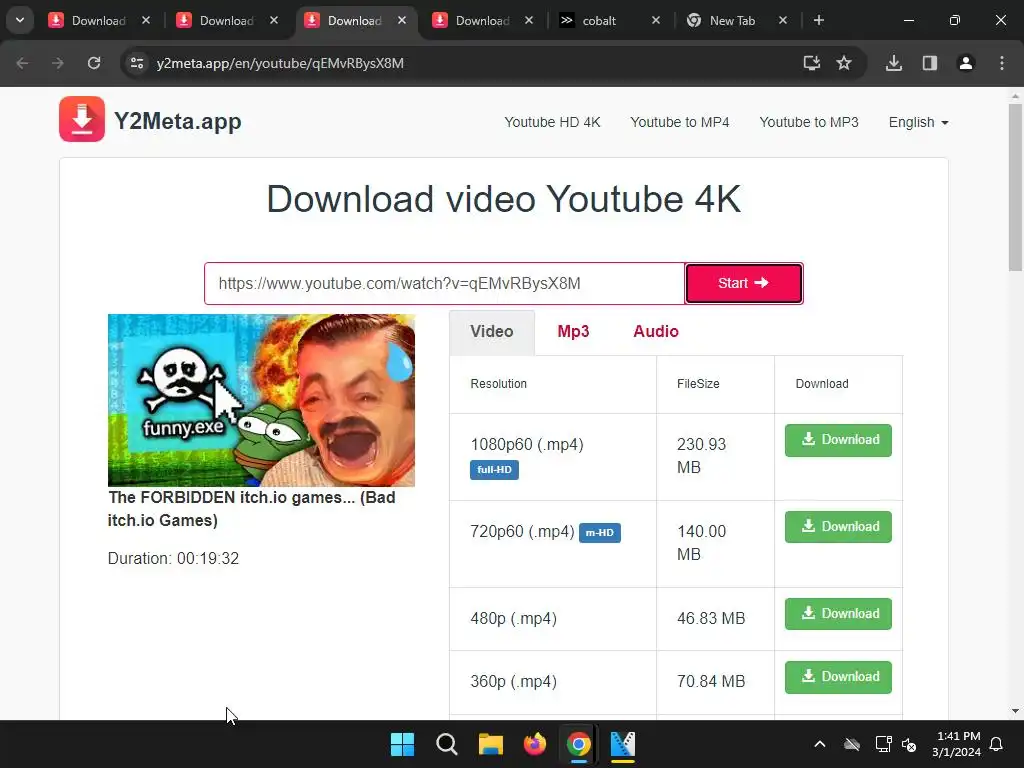The image size is (1024, 768).
Task: Open taskbar Search icon
Action: coord(447,744)
